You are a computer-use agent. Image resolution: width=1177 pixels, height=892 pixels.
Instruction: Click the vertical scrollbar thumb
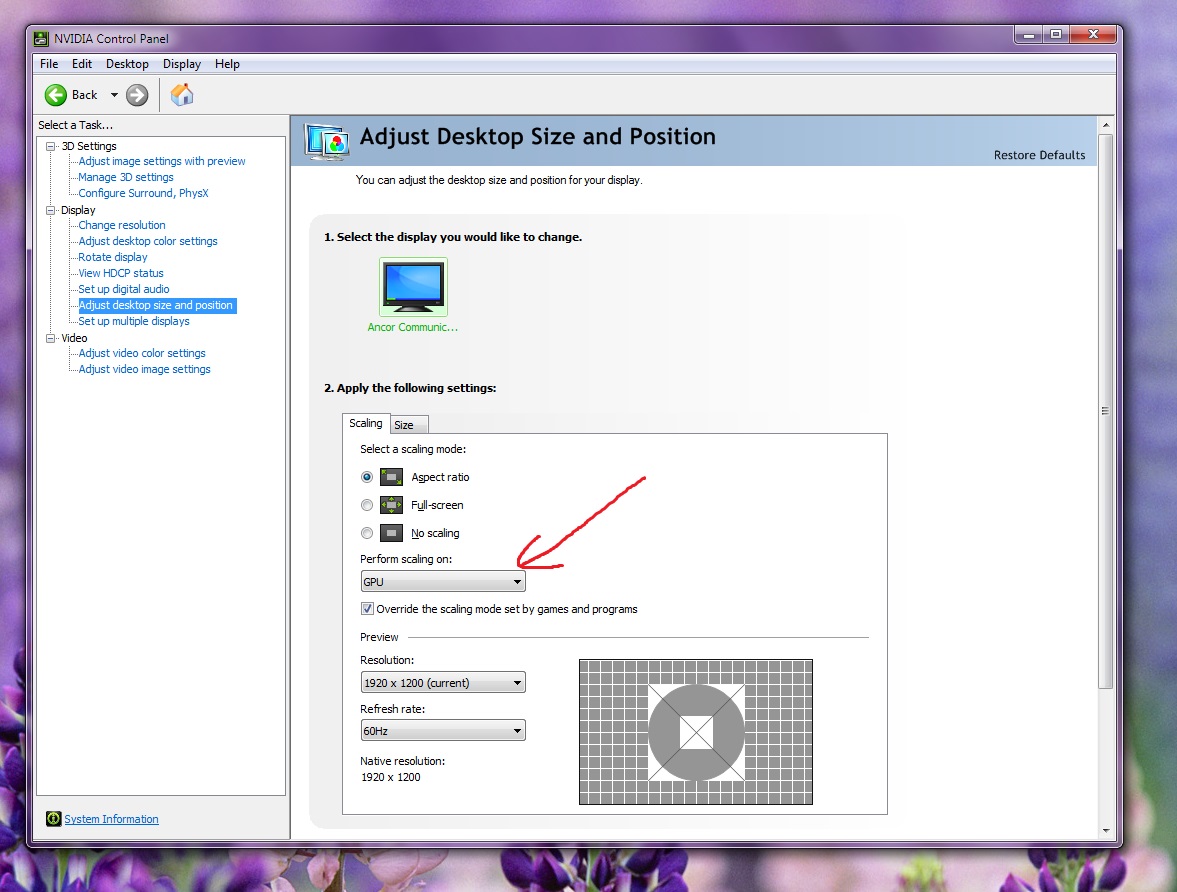[1105, 411]
